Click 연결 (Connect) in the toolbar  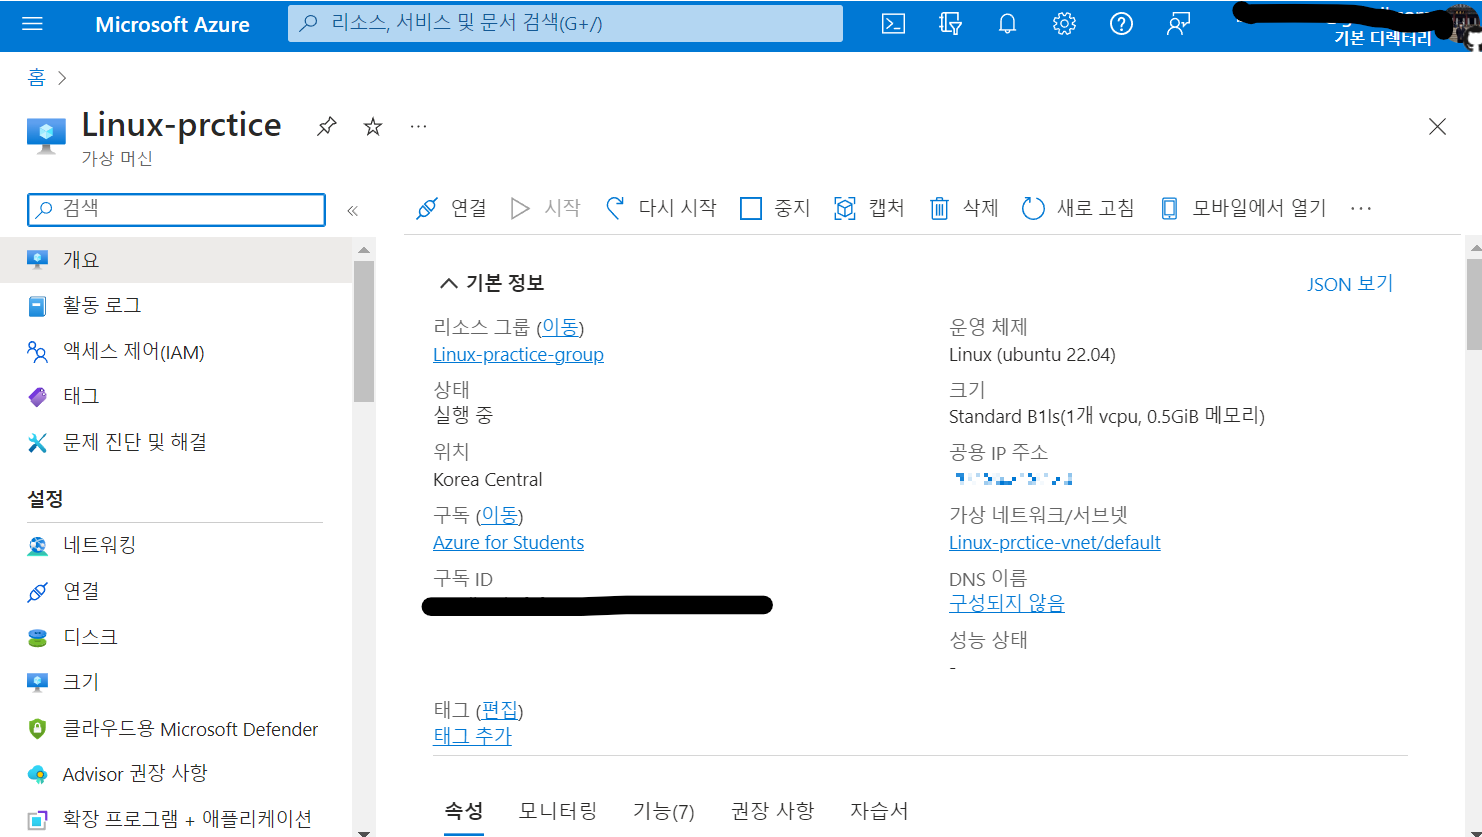click(x=451, y=208)
